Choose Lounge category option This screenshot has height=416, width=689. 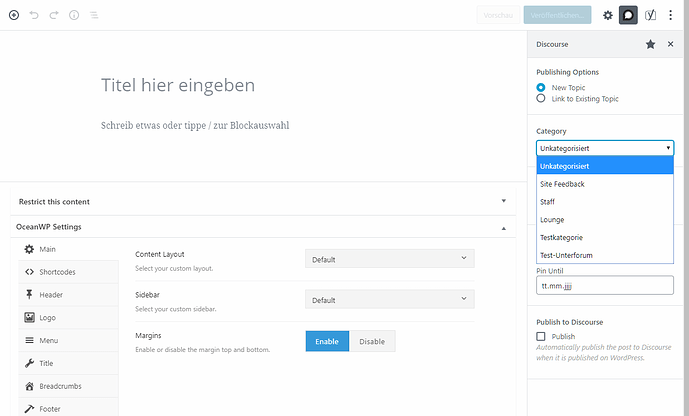point(605,220)
